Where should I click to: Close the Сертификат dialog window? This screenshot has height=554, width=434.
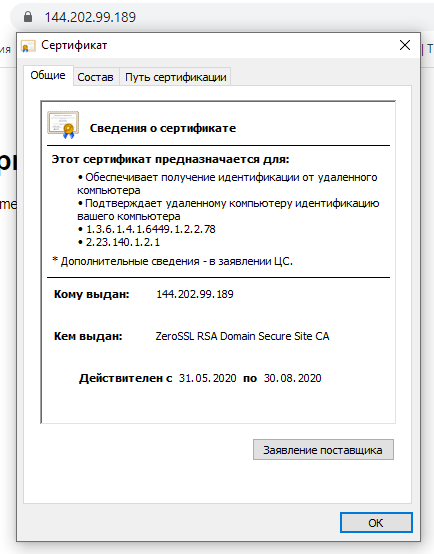tap(405, 45)
